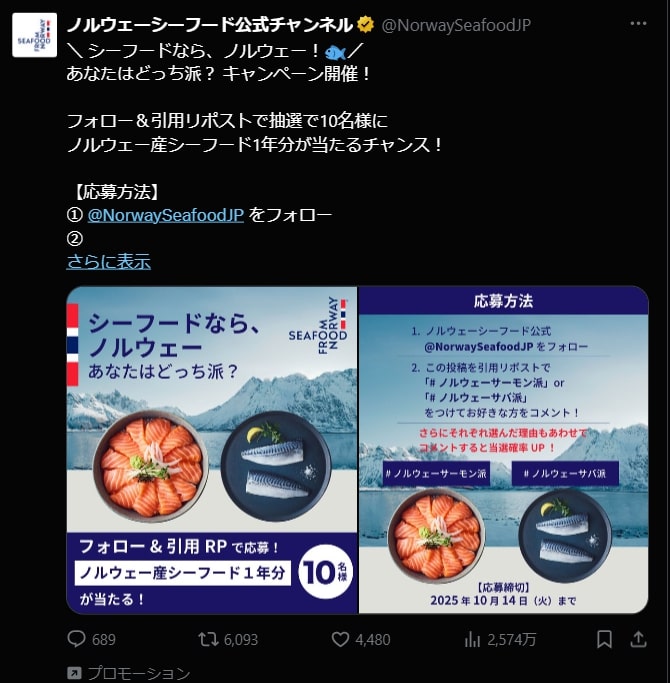This screenshot has width=670, height=683.
Task: Bookmark this post
Action: [604, 639]
